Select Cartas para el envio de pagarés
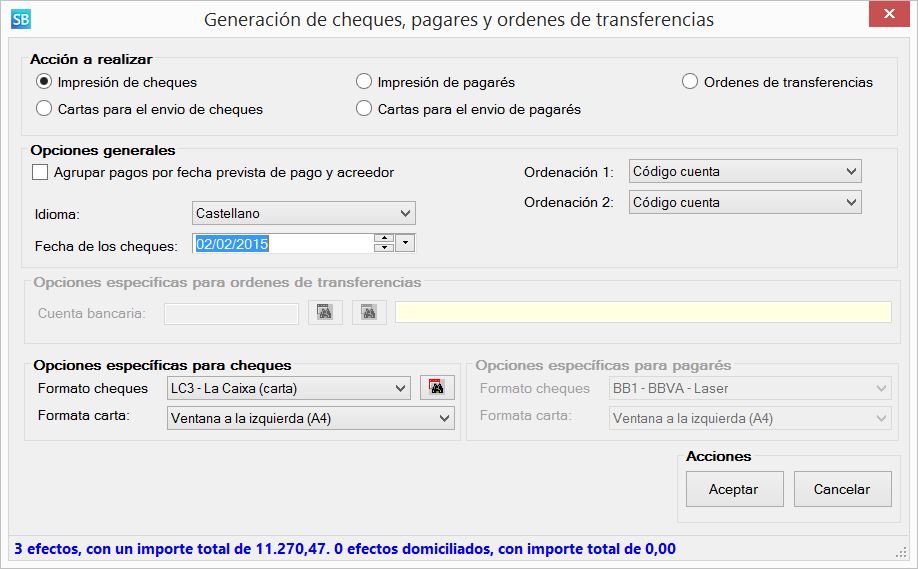Screen dimensions: 918x569 coord(364,109)
